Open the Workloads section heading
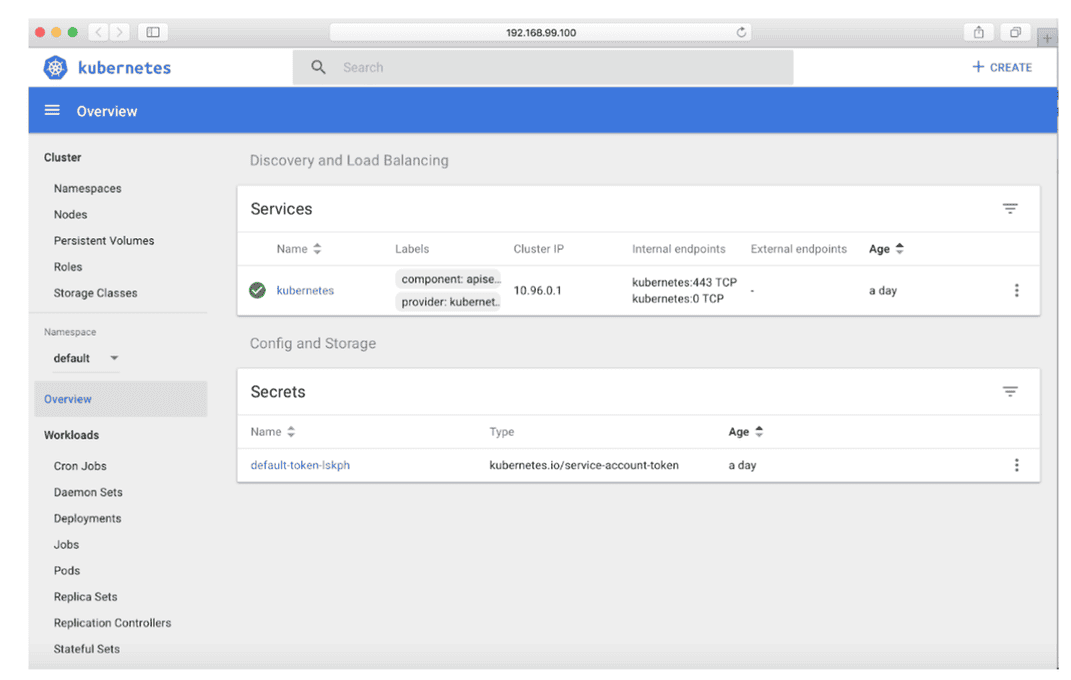The image size is (1071, 680). click(72, 435)
